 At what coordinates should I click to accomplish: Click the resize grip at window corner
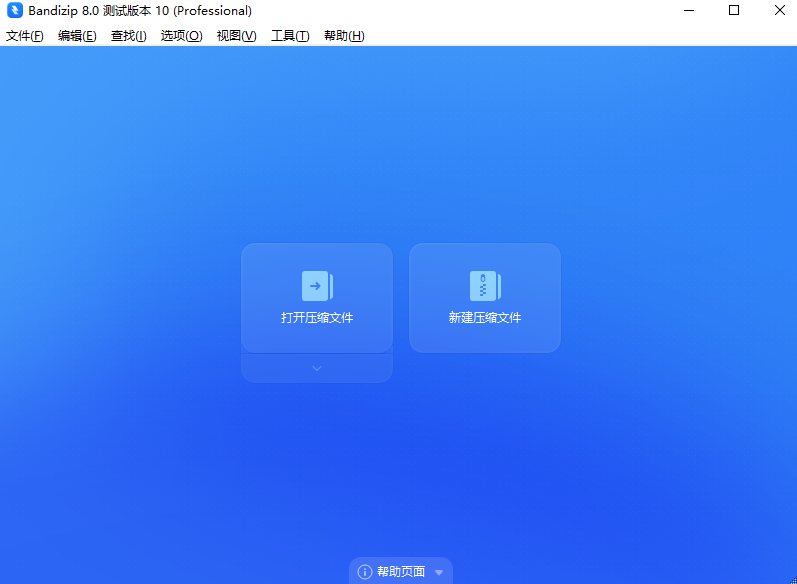(x=793, y=580)
